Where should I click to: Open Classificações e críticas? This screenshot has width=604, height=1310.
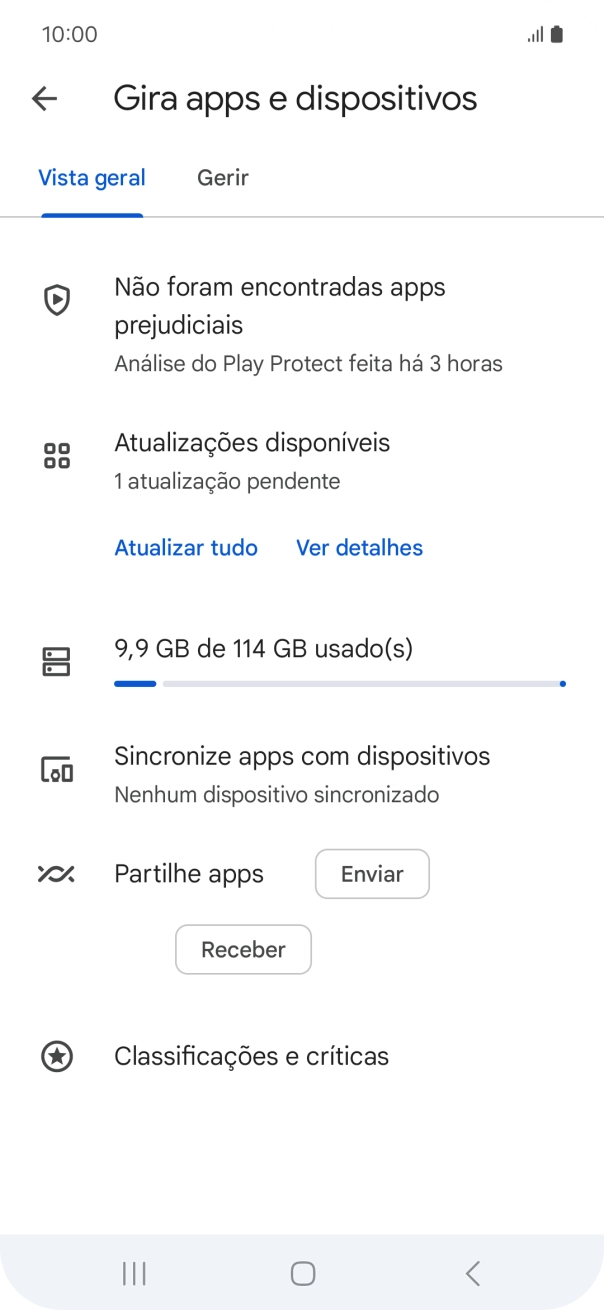[x=251, y=1056]
